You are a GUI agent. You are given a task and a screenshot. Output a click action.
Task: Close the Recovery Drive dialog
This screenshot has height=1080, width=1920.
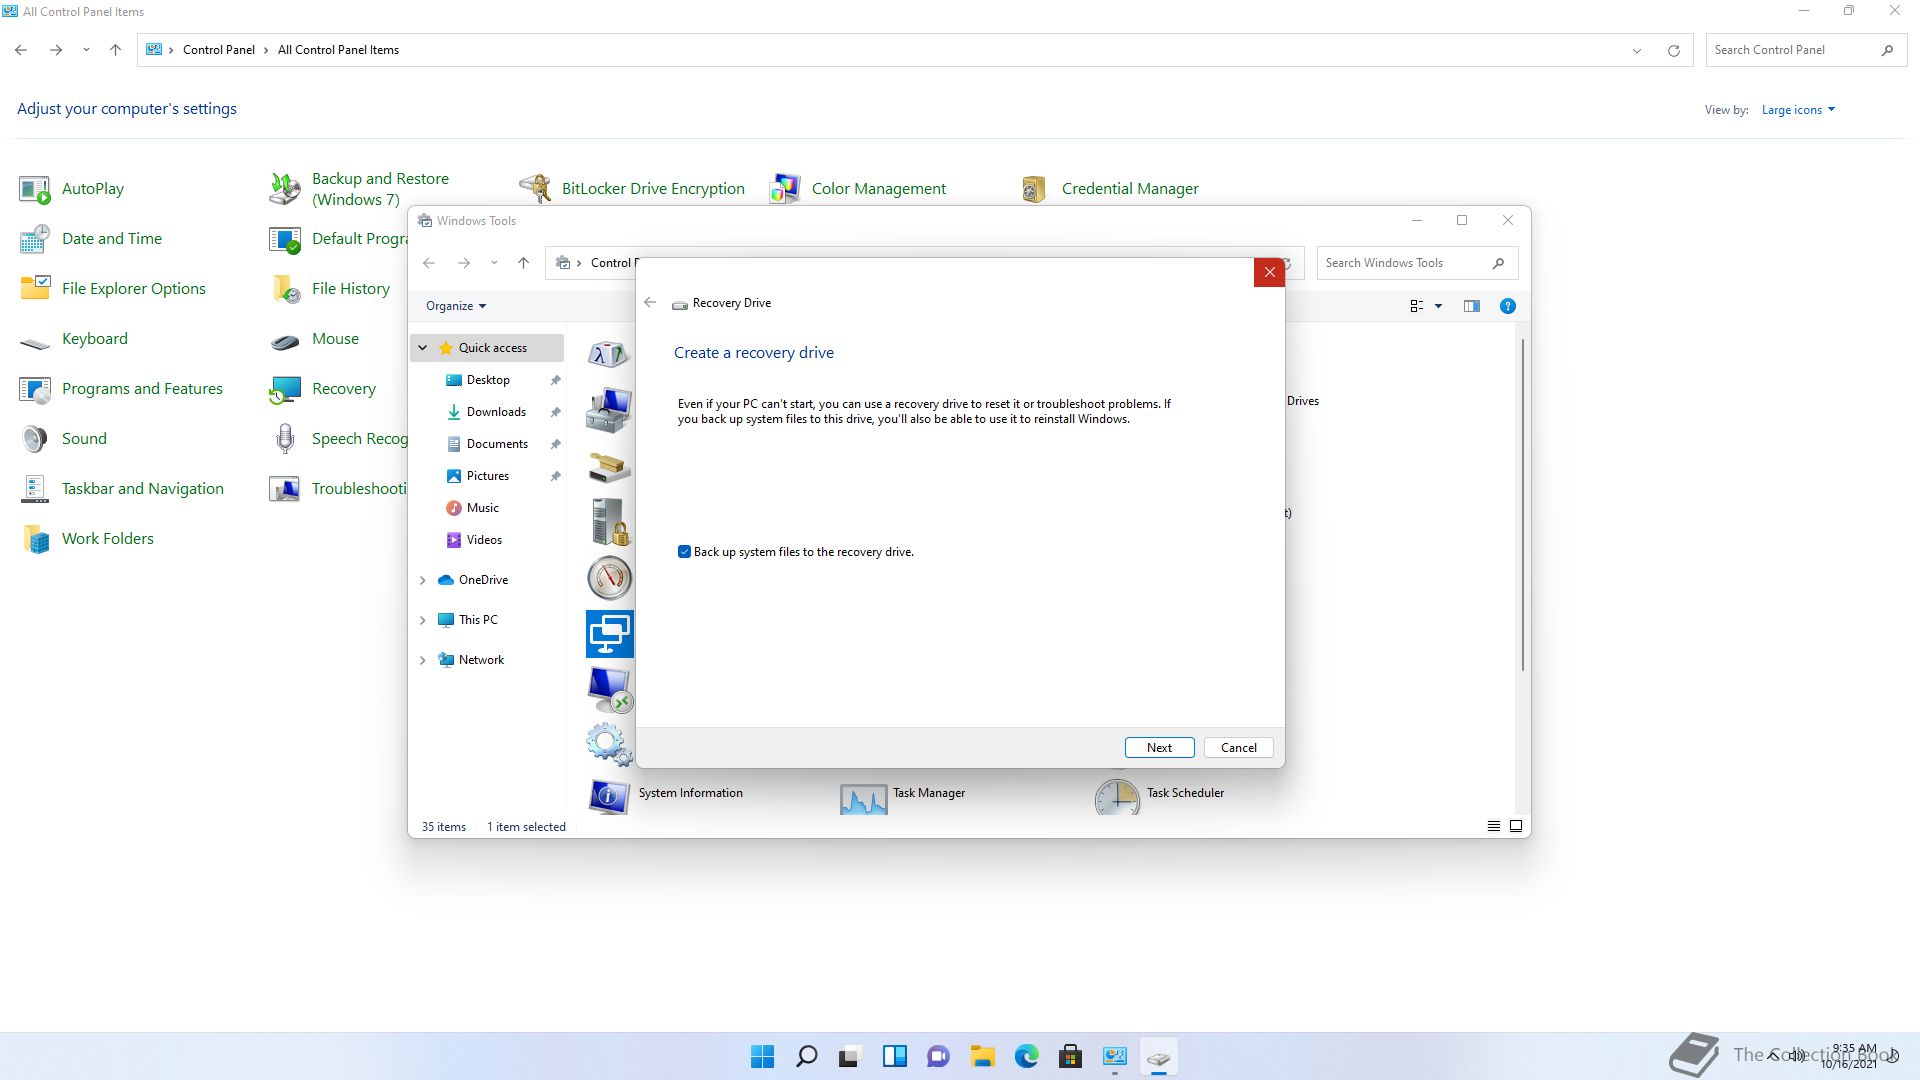1269,272
